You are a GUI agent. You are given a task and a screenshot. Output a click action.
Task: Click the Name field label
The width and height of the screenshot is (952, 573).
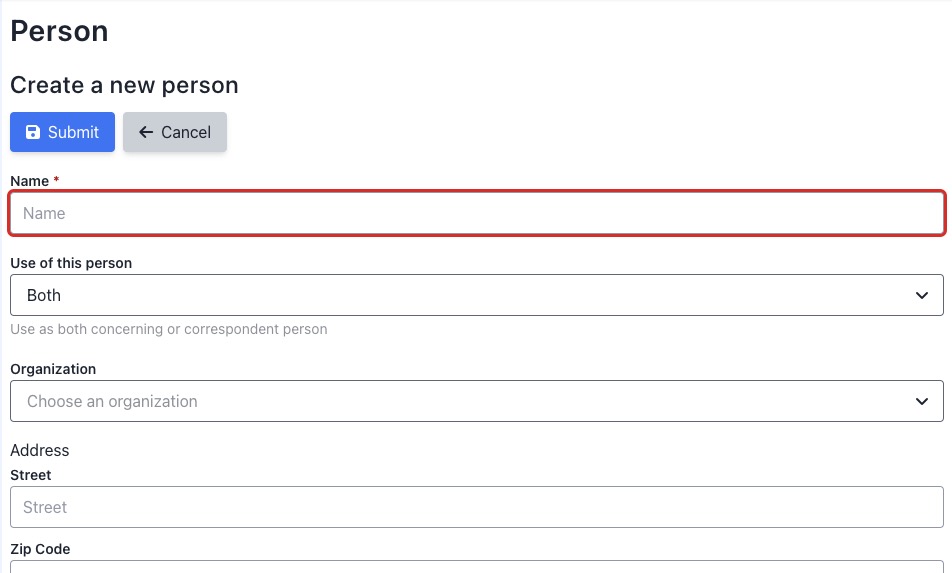(29, 181)
